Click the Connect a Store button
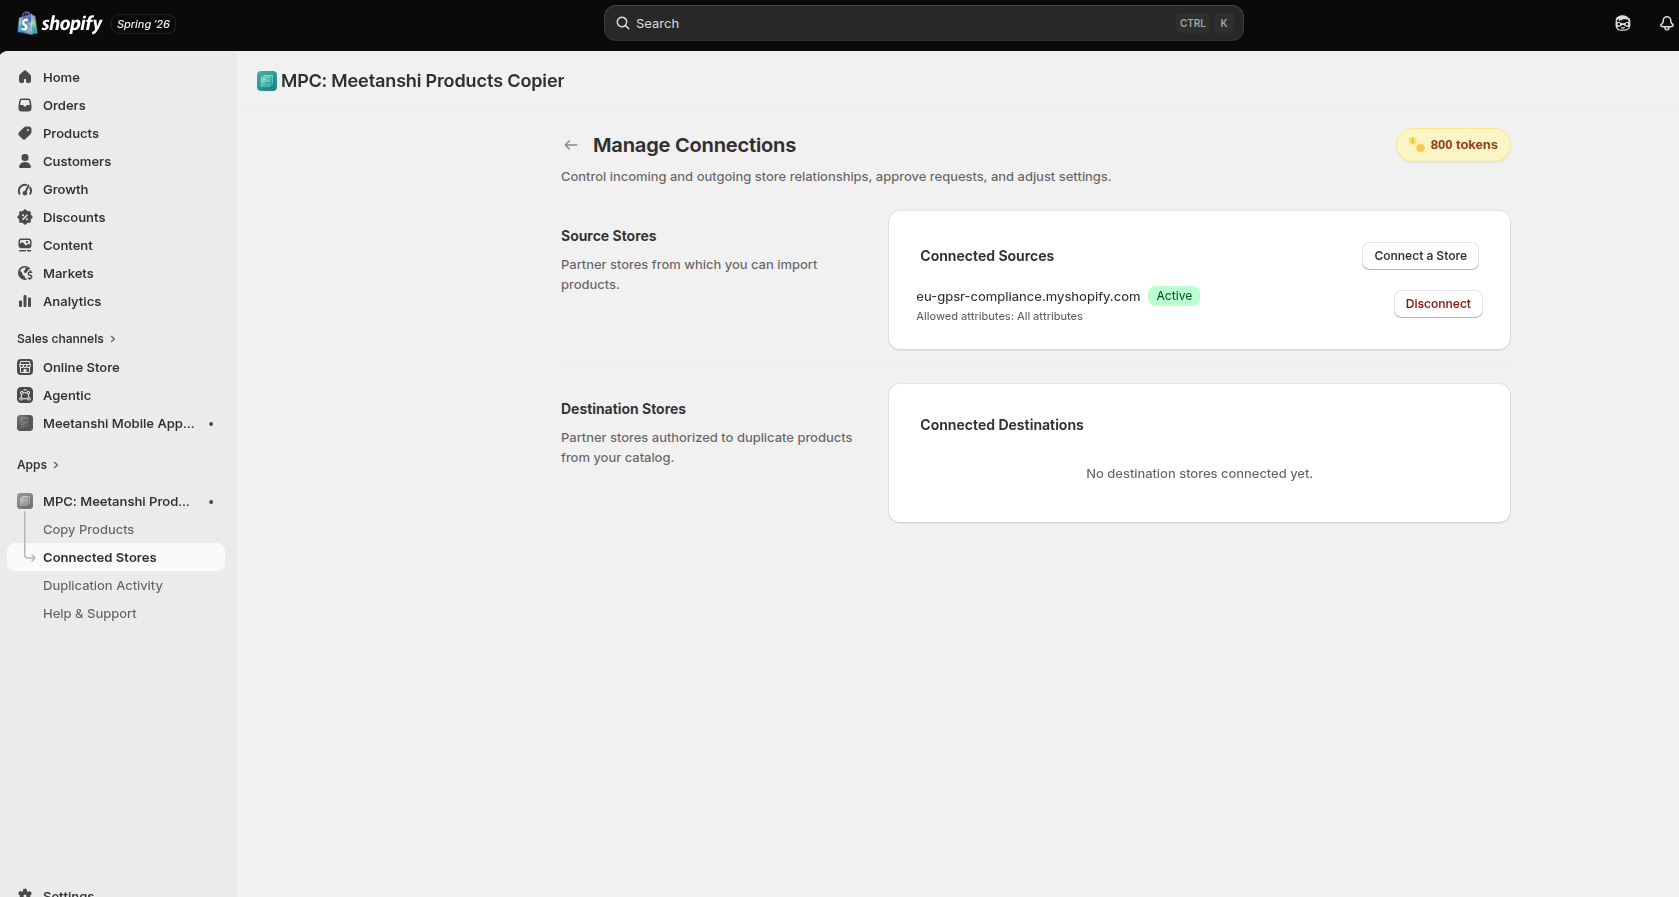Screen dimensions: 1679x897 tap(1420, 256)
